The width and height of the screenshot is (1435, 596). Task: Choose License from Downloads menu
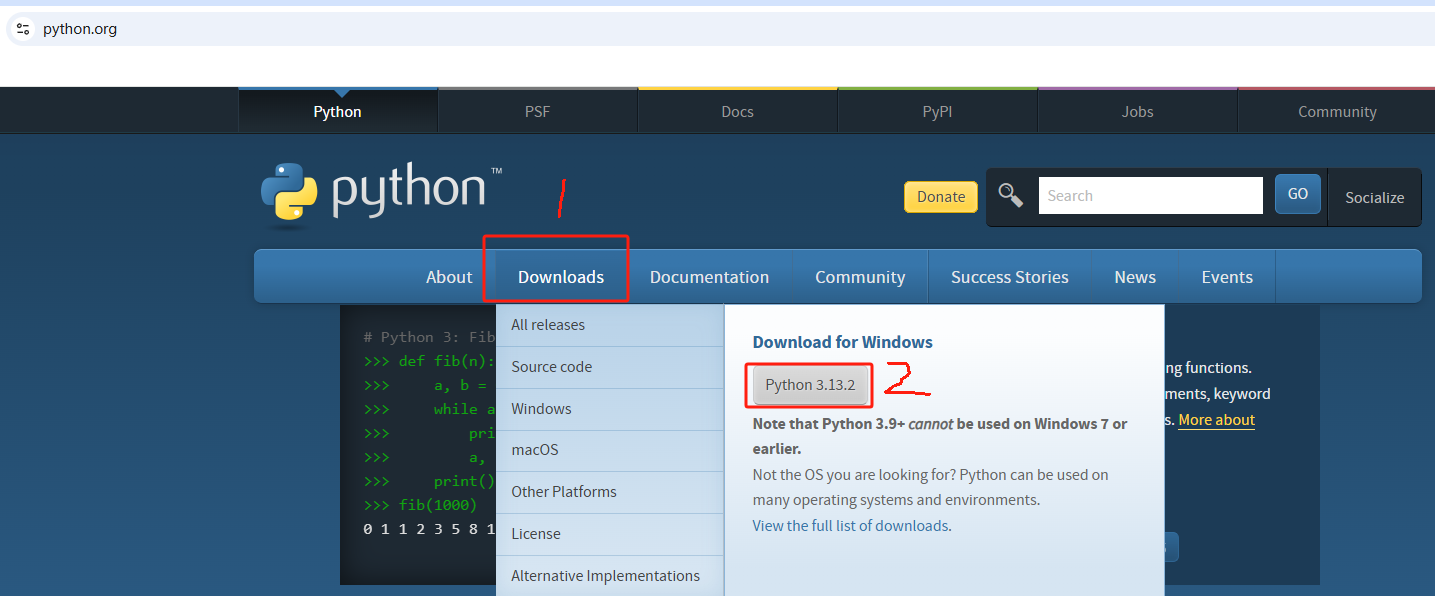610,534
